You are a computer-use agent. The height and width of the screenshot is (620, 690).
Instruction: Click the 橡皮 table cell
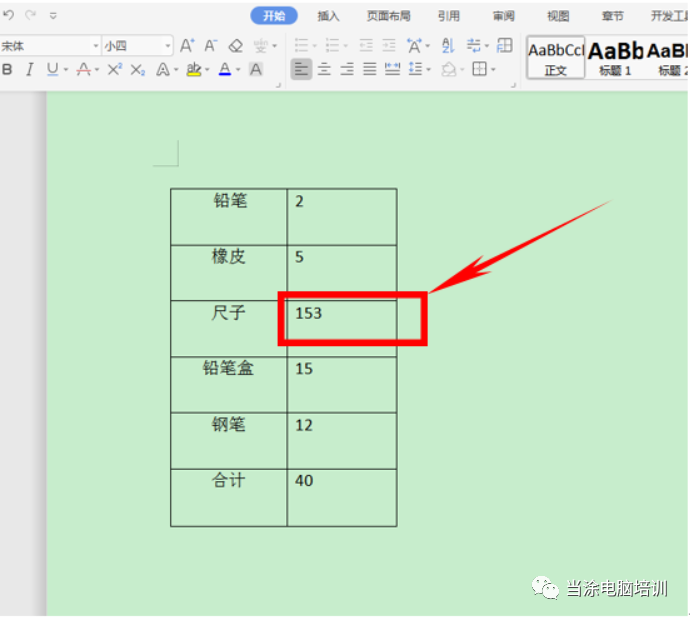coord(229,273)
